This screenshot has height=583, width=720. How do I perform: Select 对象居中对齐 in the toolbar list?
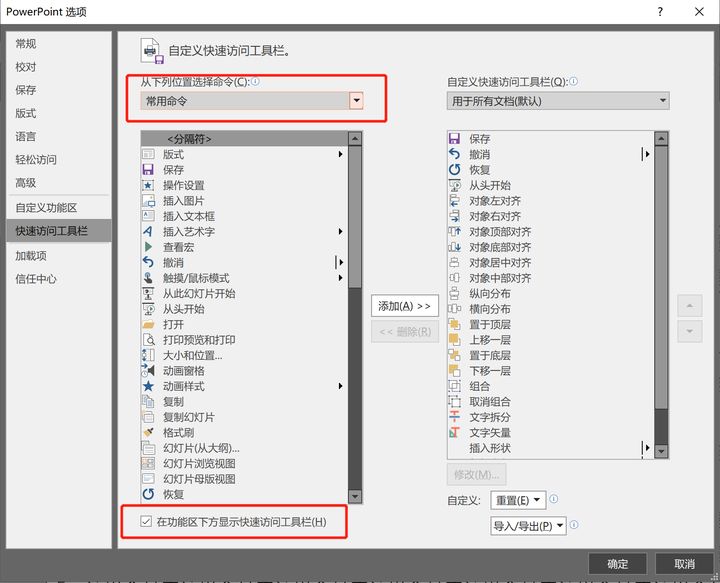pos(551,263)
